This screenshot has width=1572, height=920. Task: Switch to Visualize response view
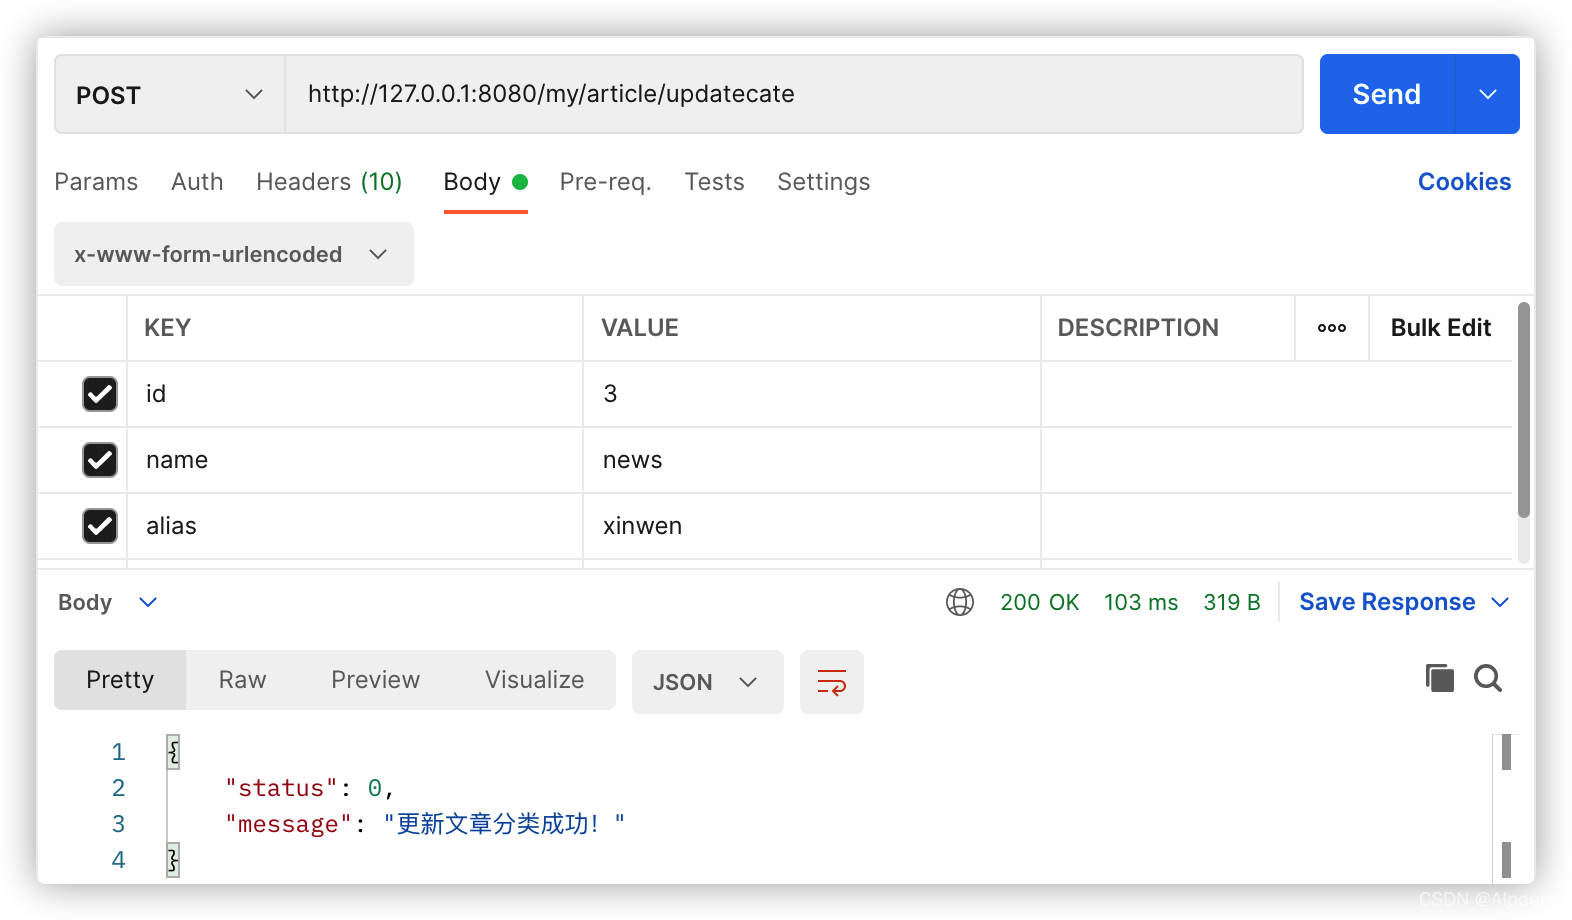pos(535,680)
